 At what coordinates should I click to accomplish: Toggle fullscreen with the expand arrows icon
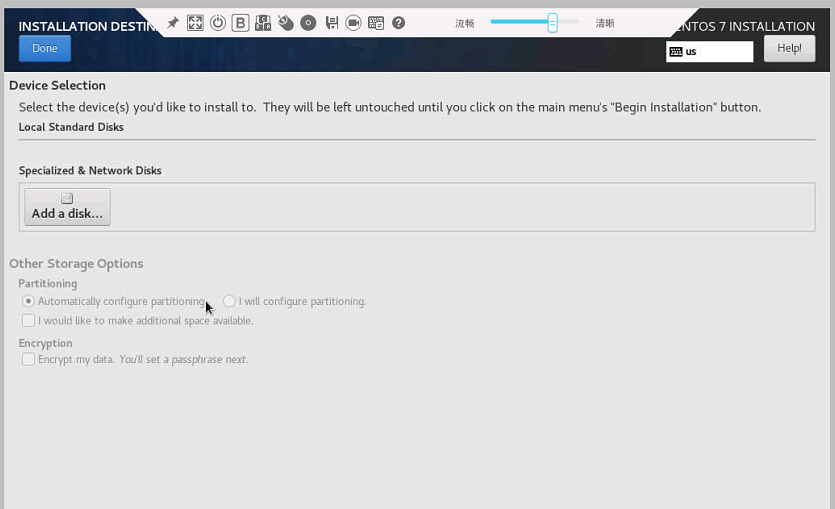tap(195, 23)
